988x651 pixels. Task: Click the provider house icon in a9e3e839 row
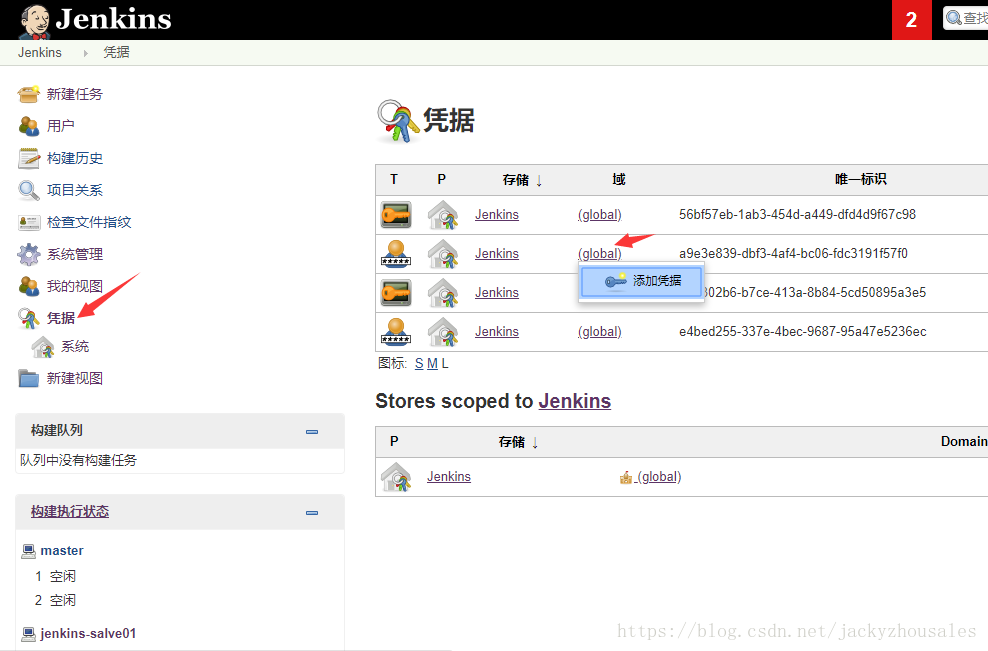click(x=443, y=254)
